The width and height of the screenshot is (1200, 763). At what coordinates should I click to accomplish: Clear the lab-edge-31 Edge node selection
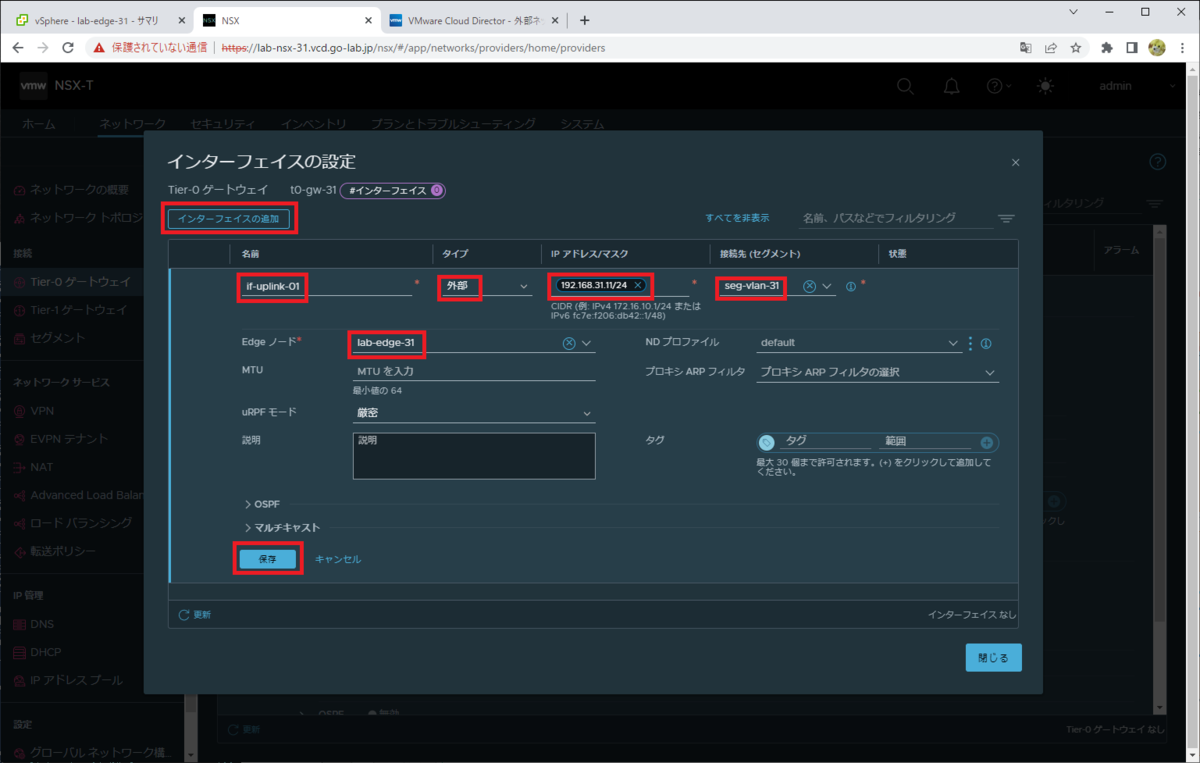569,343
